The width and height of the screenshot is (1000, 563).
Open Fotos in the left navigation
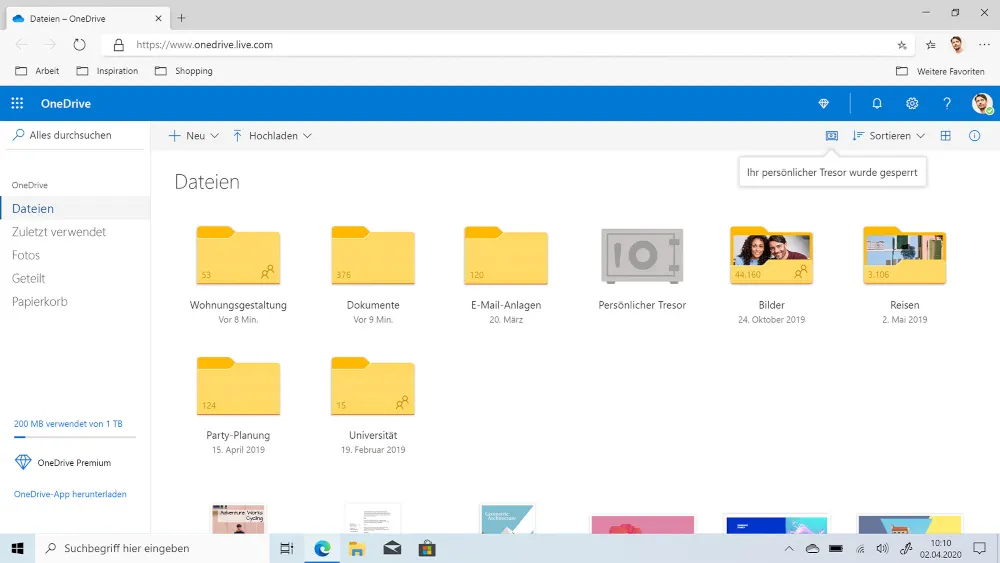point(26,255)
